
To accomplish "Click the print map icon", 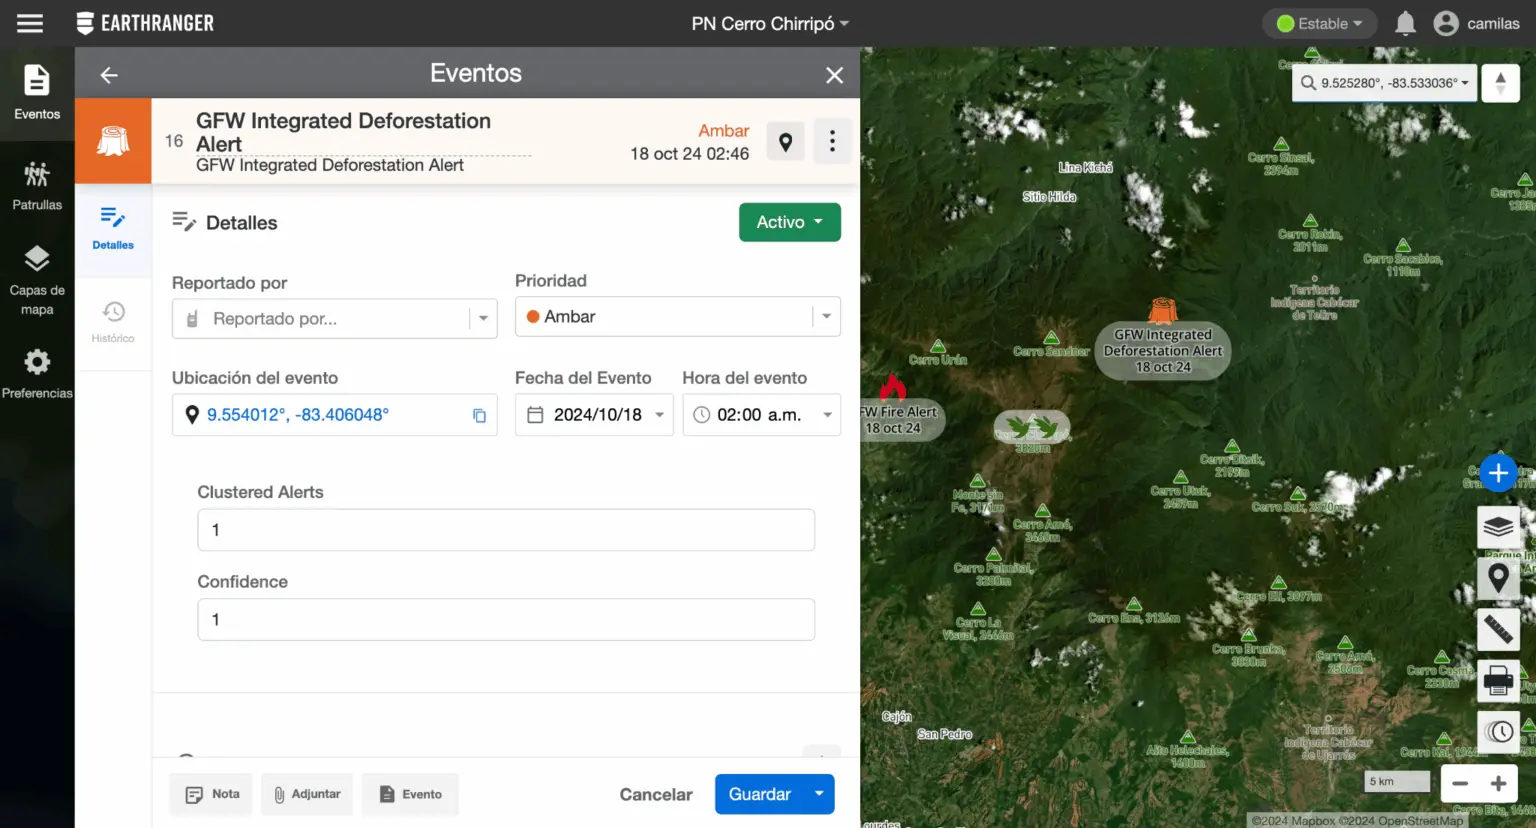I will pos(1498,680).
